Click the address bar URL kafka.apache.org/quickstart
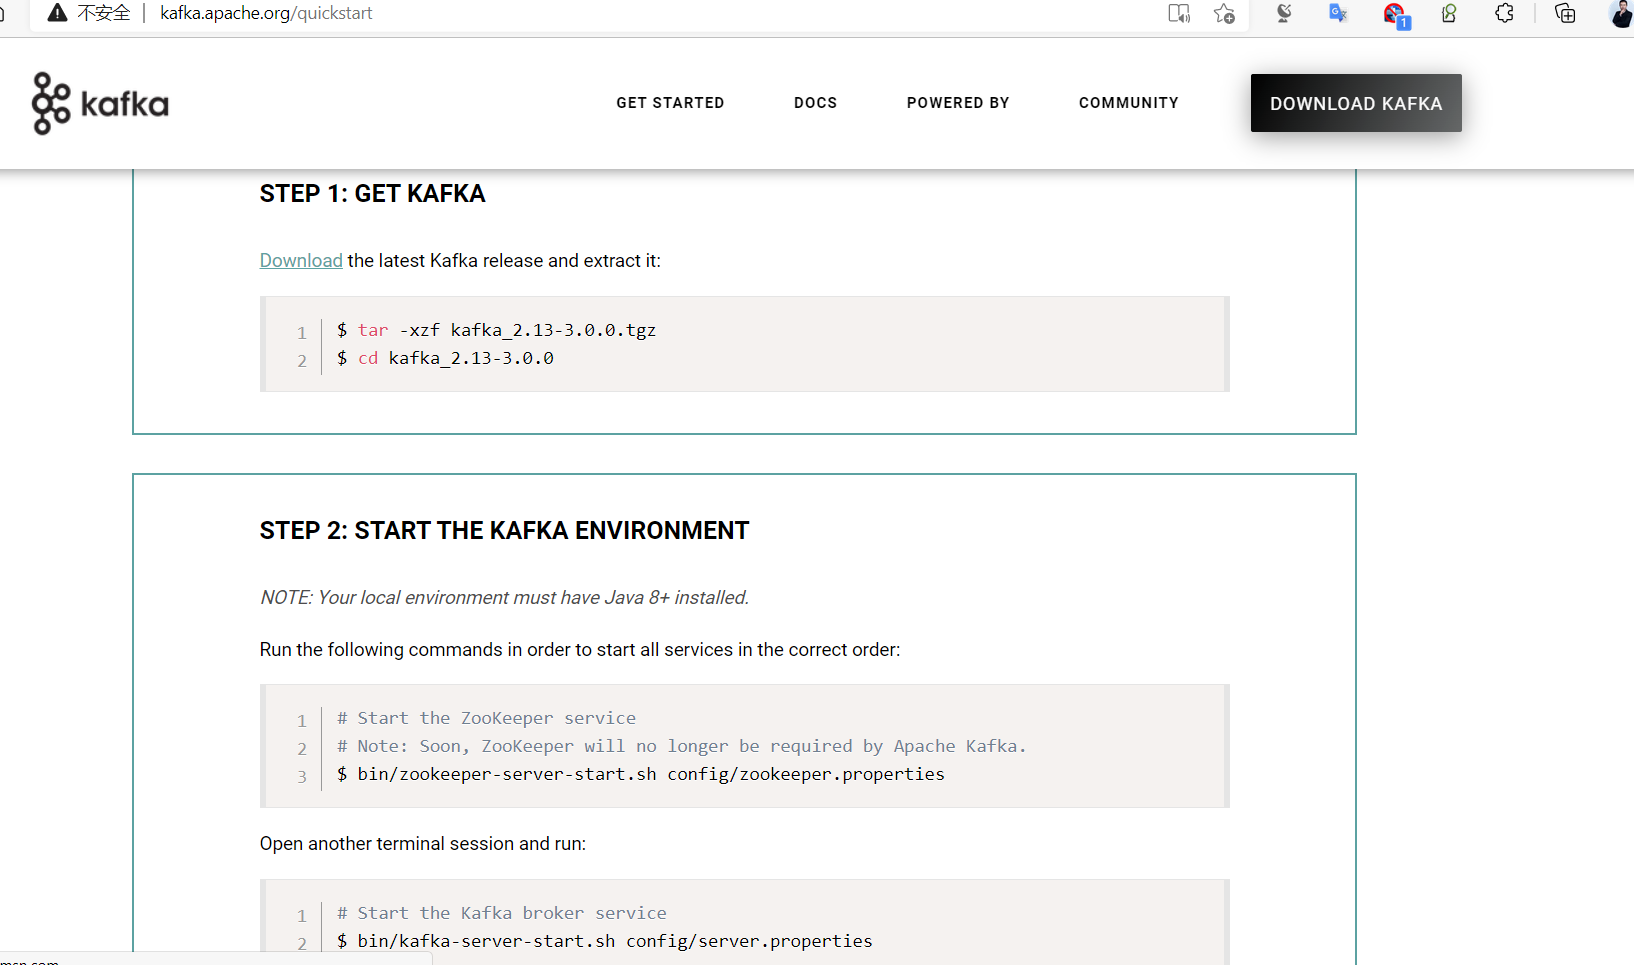The width and height of the screenshot is (1634, 965). click(x=266, y=13)
